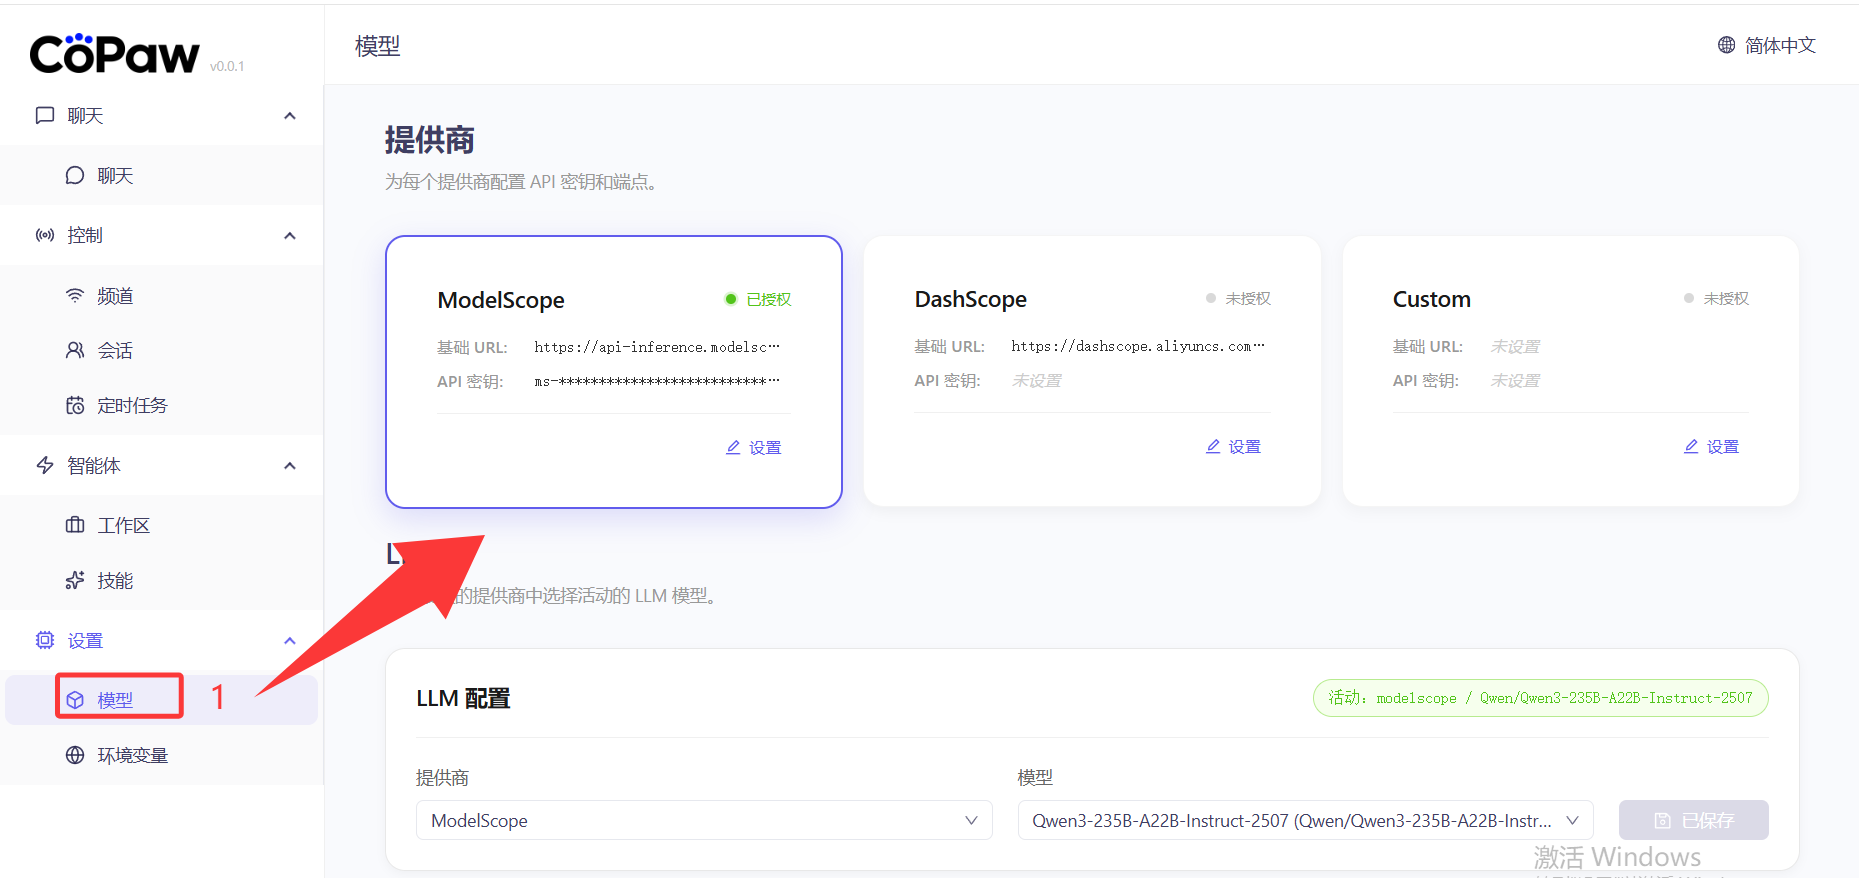Image resolution: width=1859 pixels, height=878 pixels.
Task: Click the LLM 配置 heading
Action: (463, 698)
